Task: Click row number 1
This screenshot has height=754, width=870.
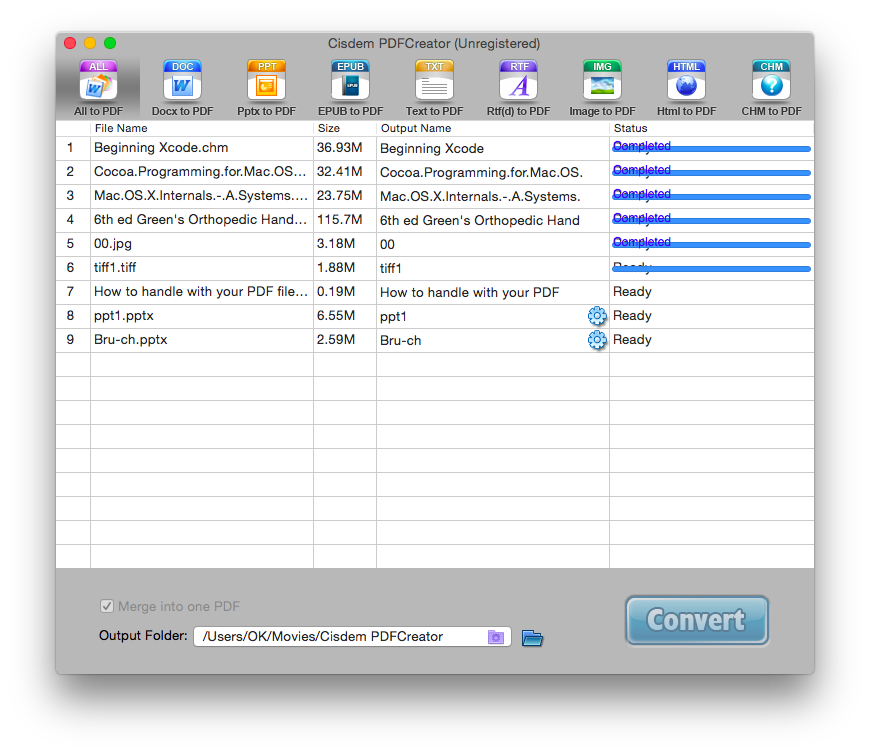Action: tap(70, 148)
